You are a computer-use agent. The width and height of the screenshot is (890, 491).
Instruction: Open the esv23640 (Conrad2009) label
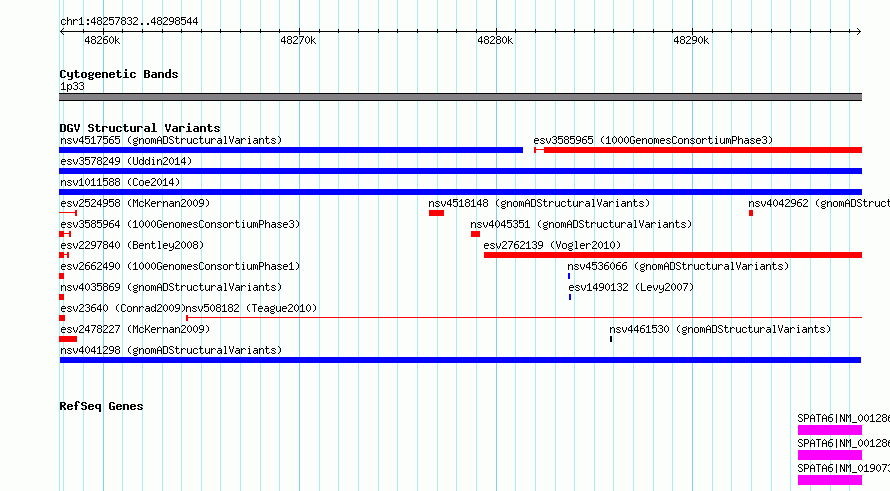click(x=123, y=308)
